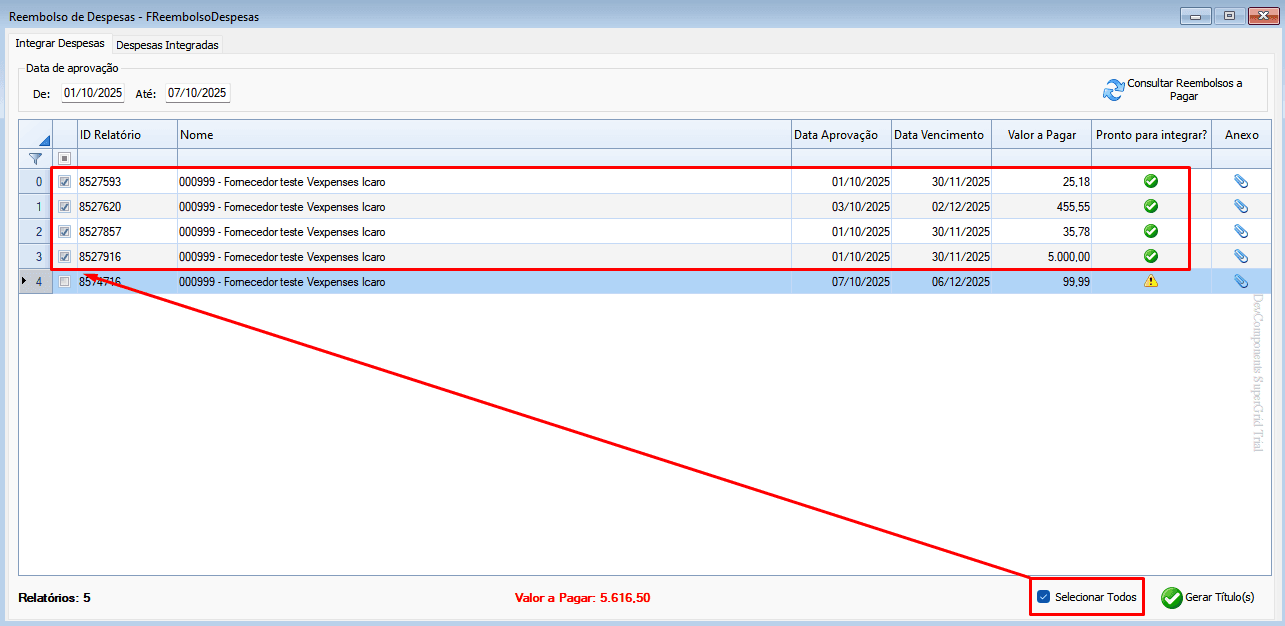Open attachment paperclip for report 8527593
The height and width of the screenshot is (626, 1285).
coord(1240,182)
